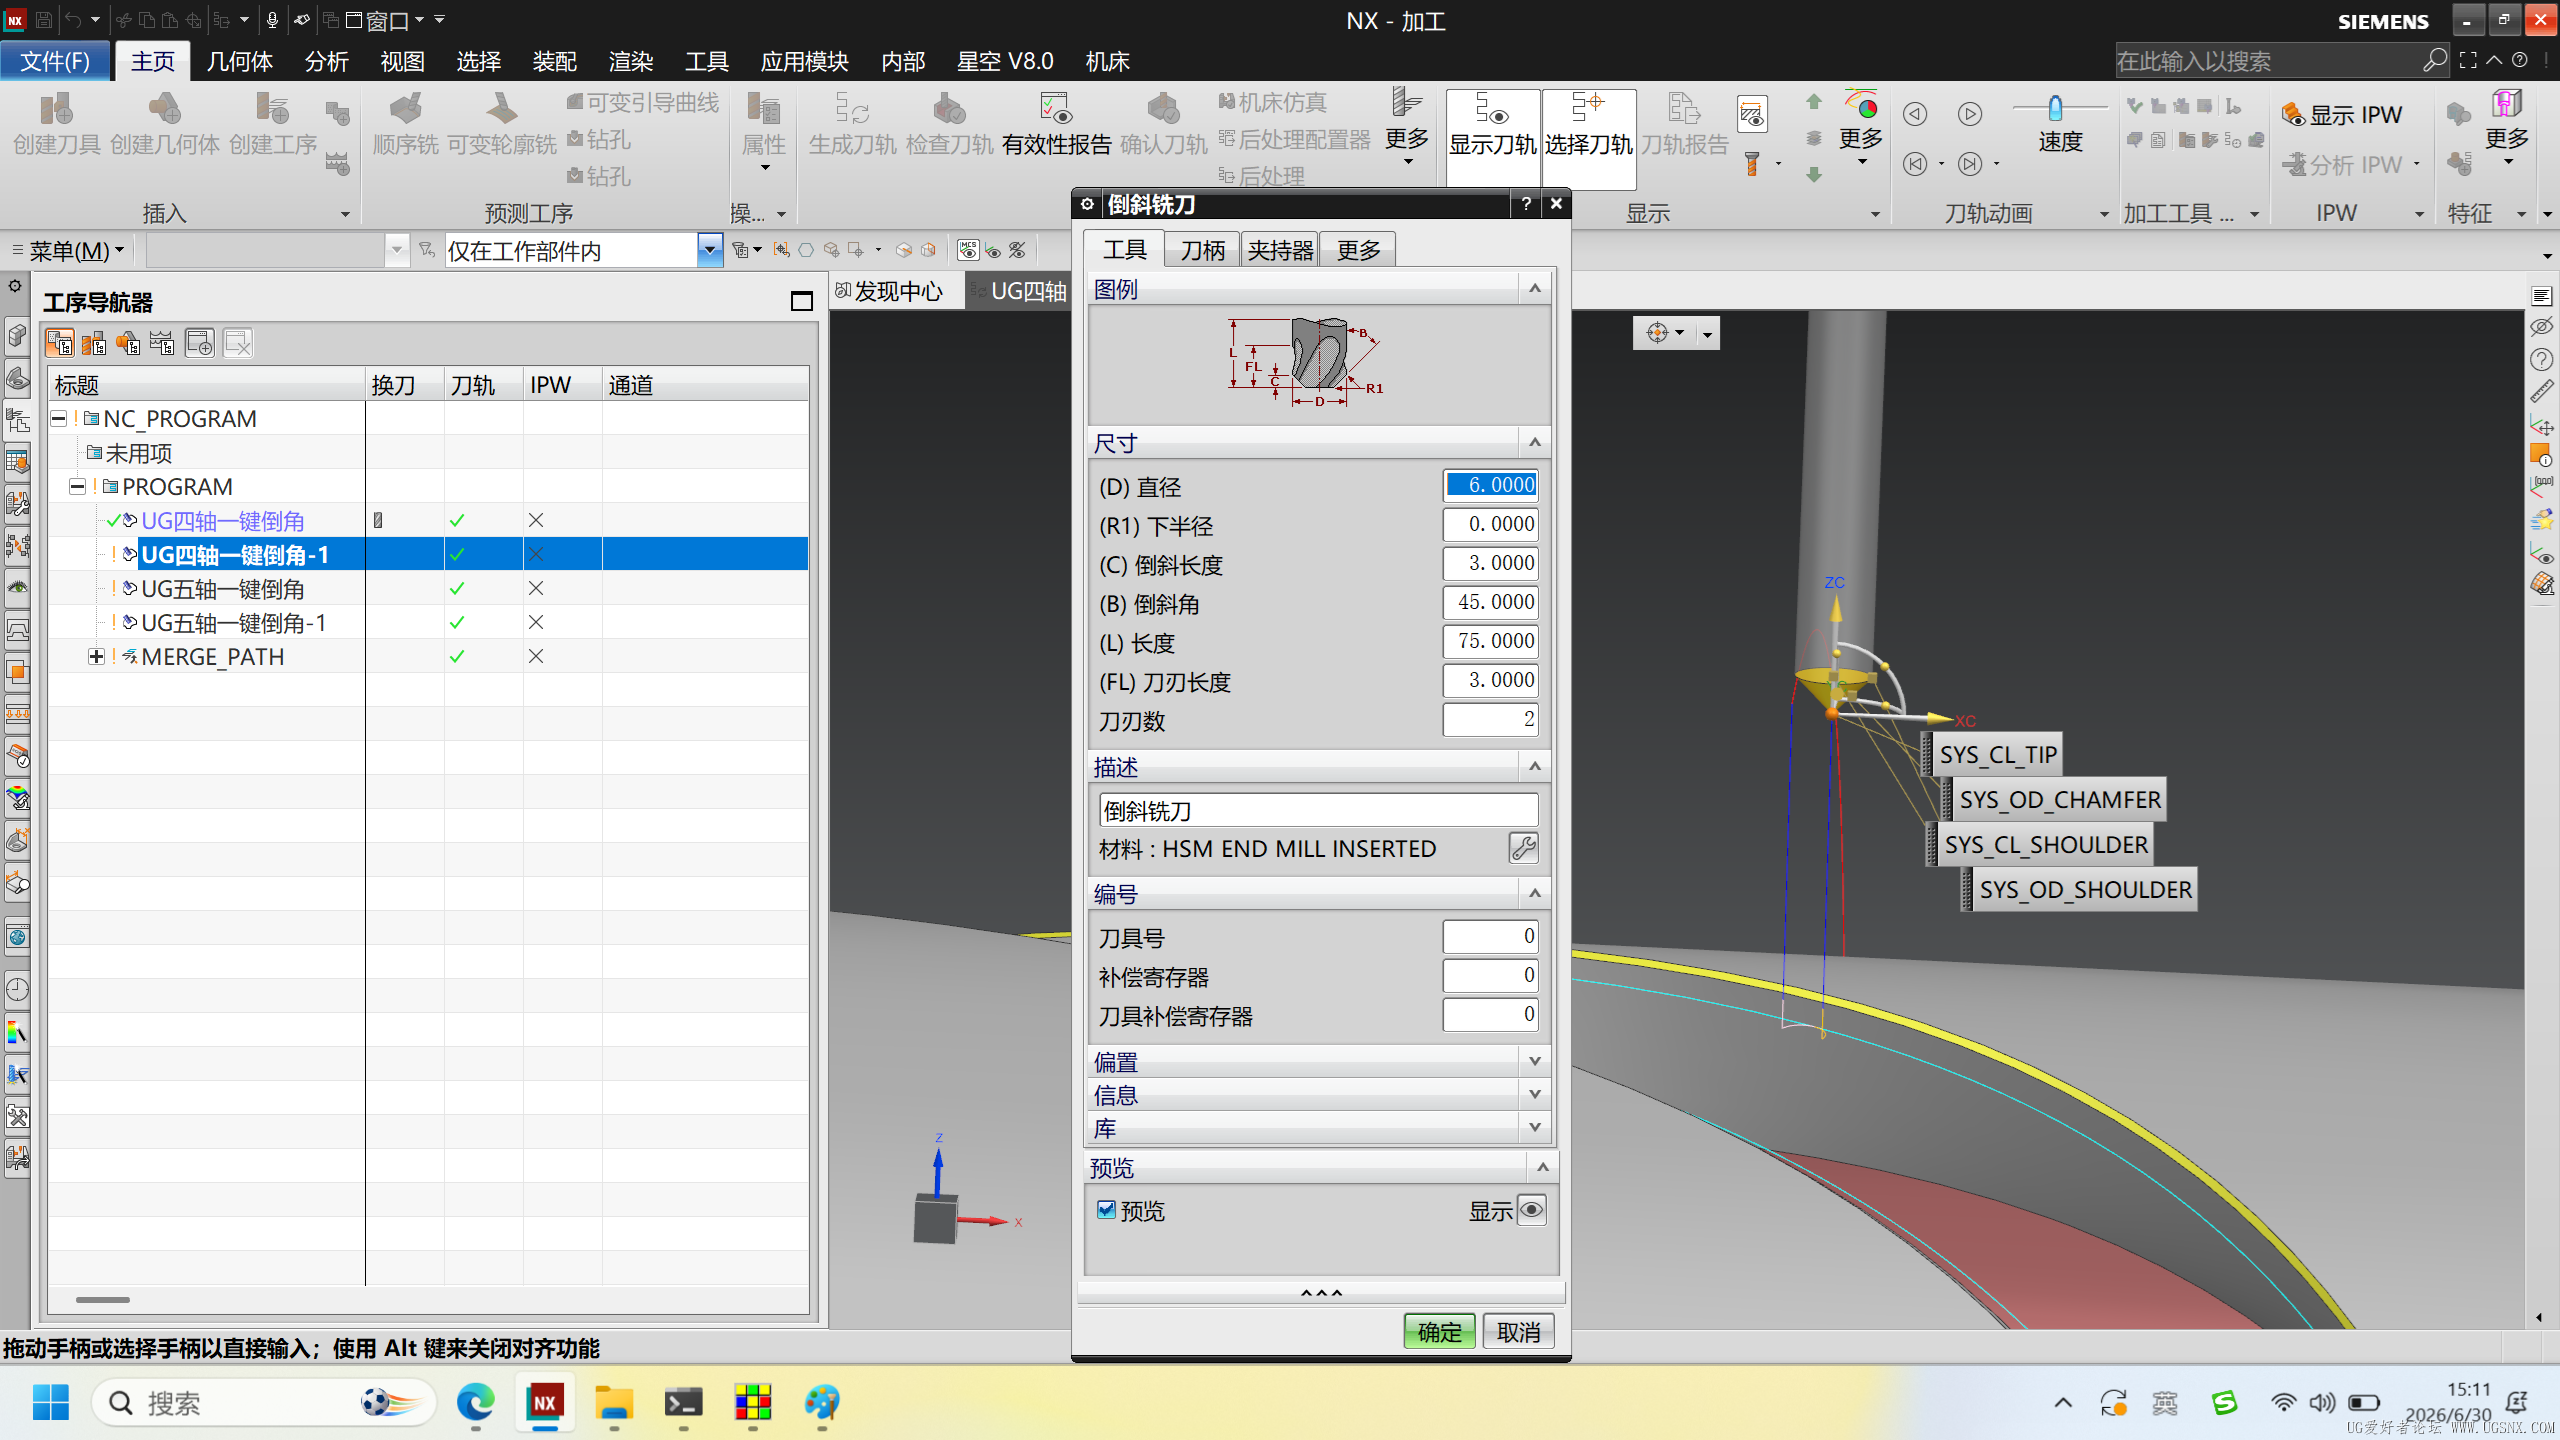2560x1440 pixels.
Task: Click the 显示 IPW icon
Action: click(x=2293, y=115)
